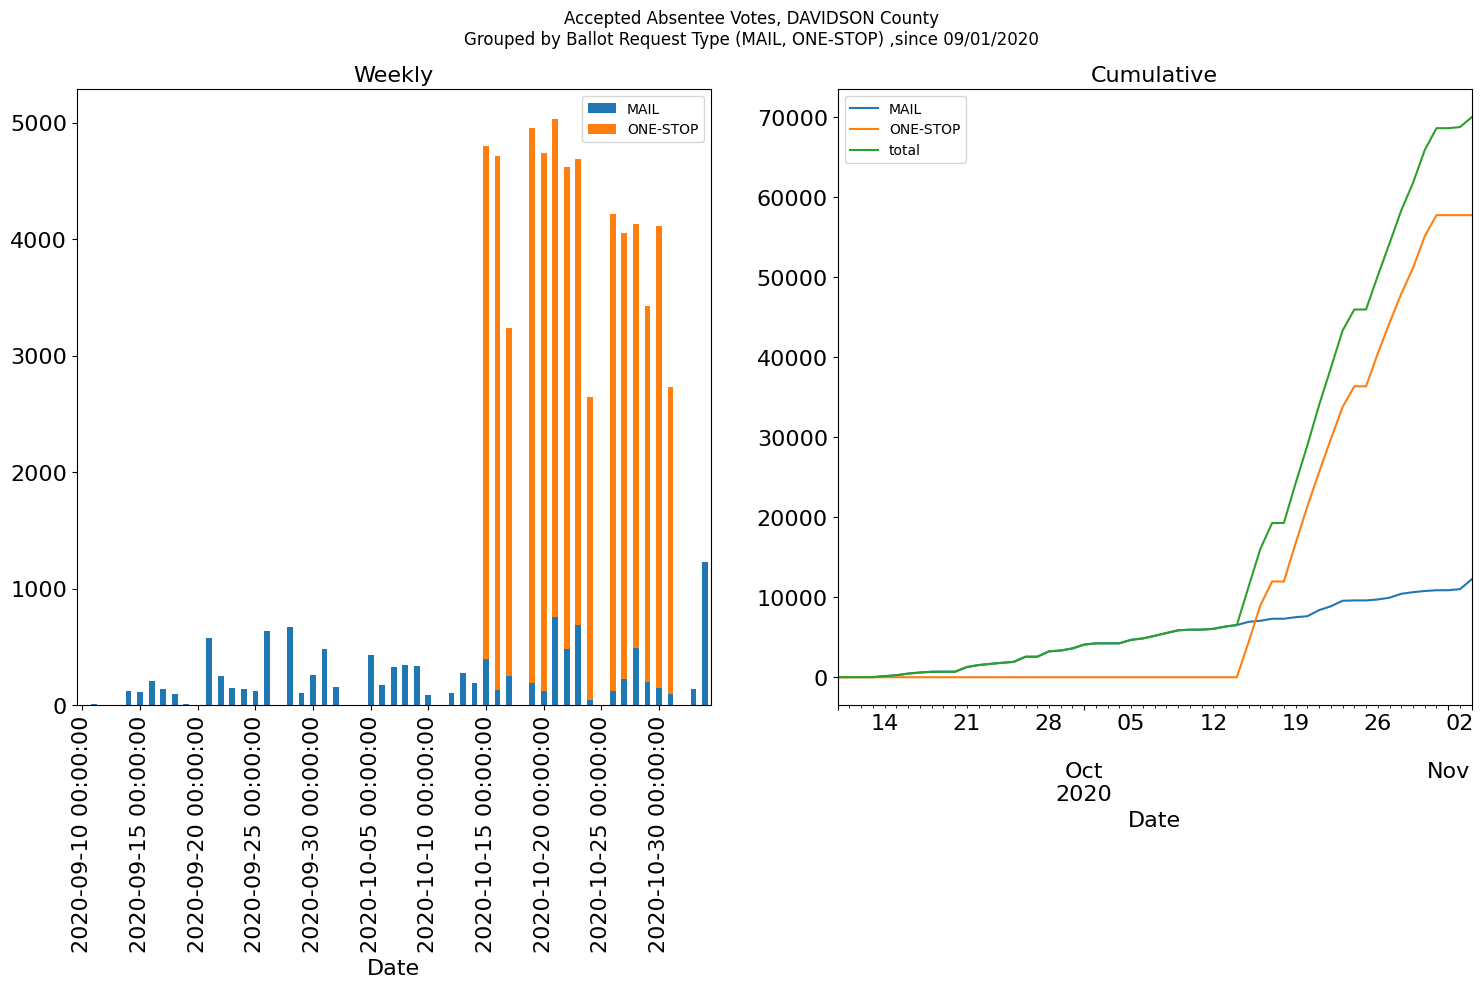Click the '2020-10-10 00:00:00' date tick label

pyautogui.click(x=428, y=833)
